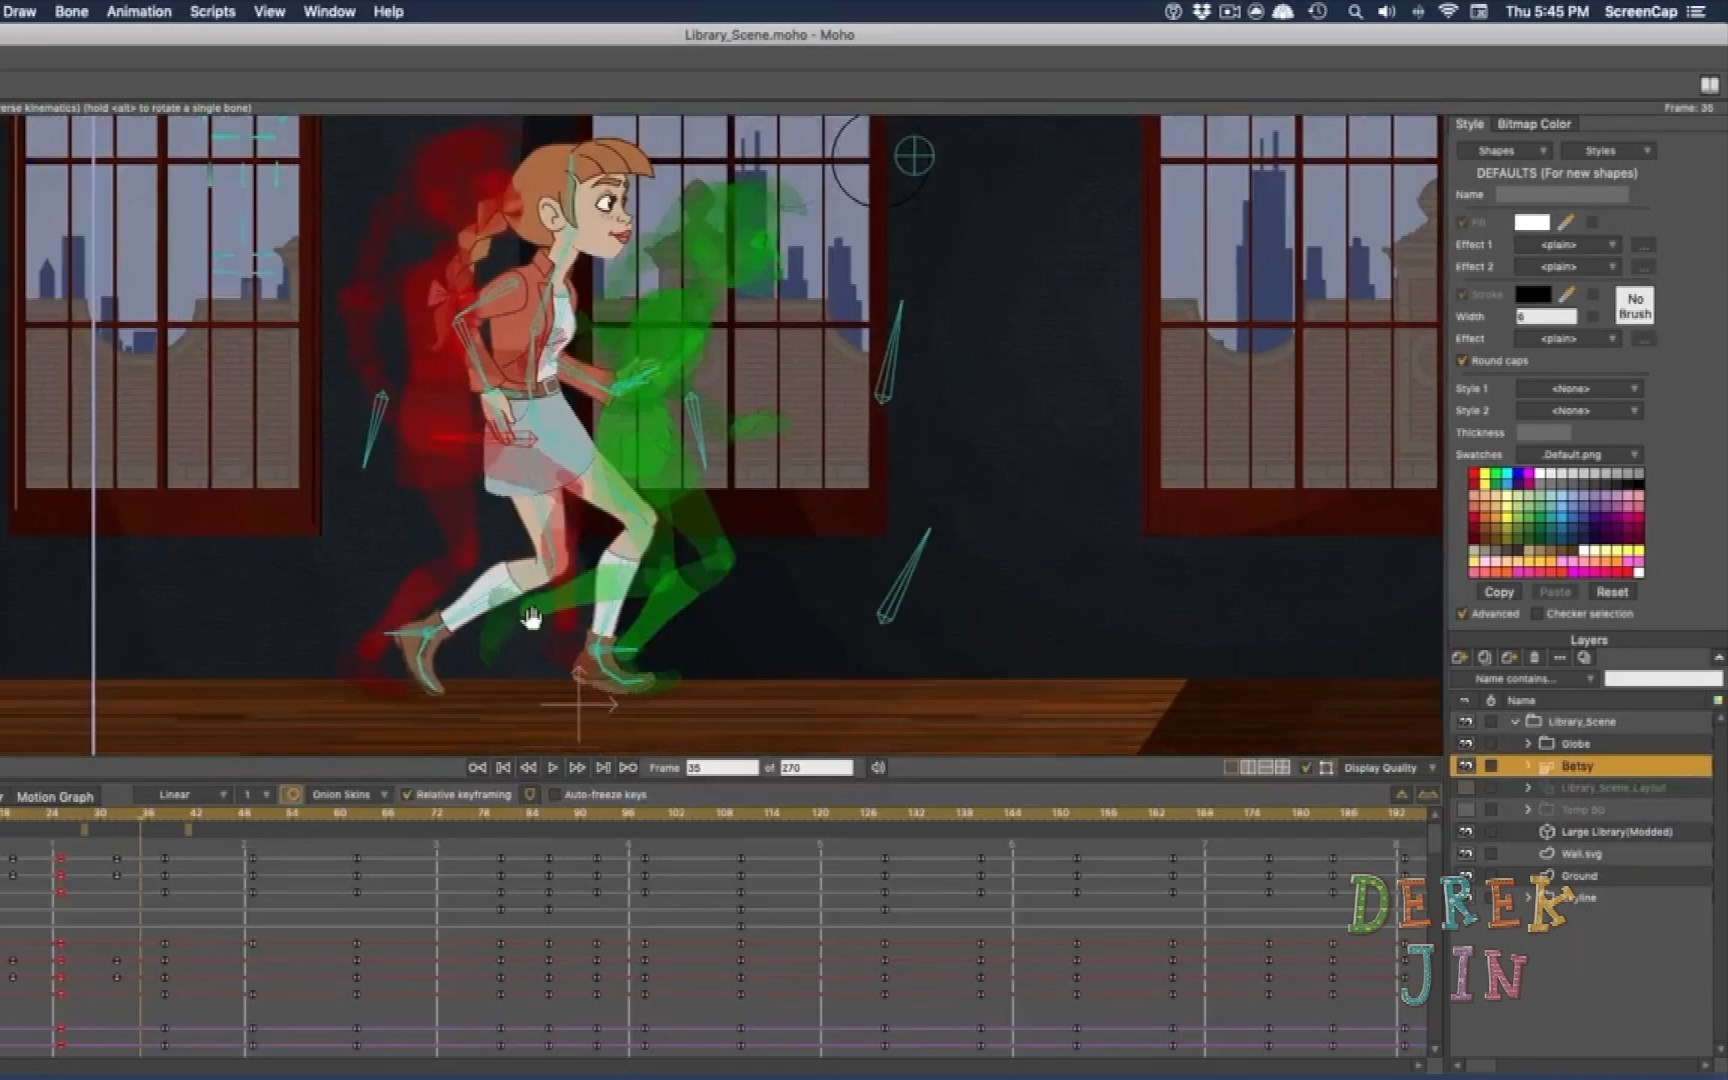Enable the Auto-freeze keys checkbox
Screen dimensions: 1728x1080
tap(555, 794)
